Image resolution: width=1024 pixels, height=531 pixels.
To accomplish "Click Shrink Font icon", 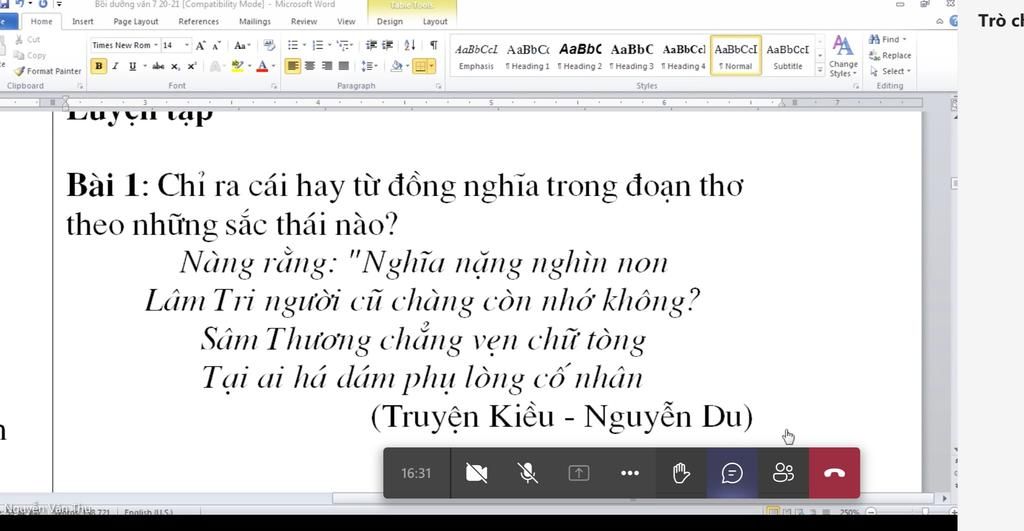I will [x=216, y=45].
